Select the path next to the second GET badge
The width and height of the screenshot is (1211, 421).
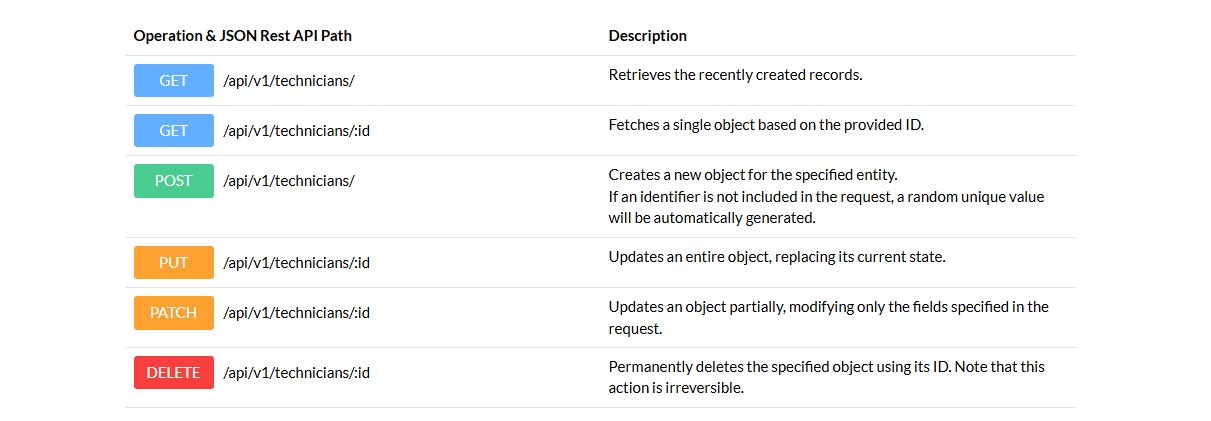click(x=297, y=131)
